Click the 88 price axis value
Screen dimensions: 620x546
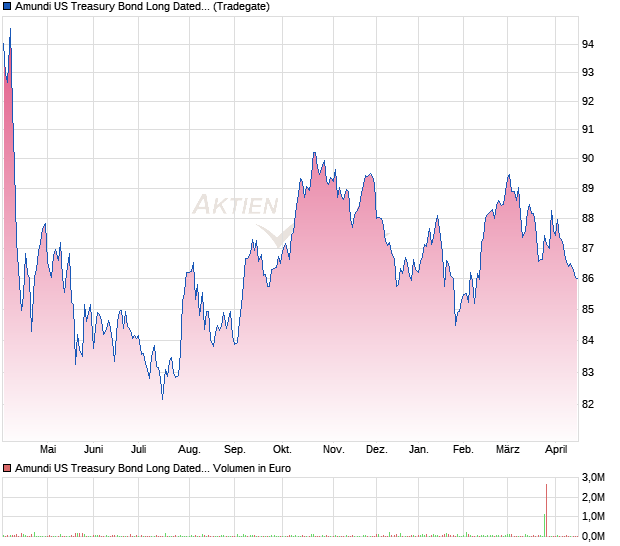click(588, 218)
